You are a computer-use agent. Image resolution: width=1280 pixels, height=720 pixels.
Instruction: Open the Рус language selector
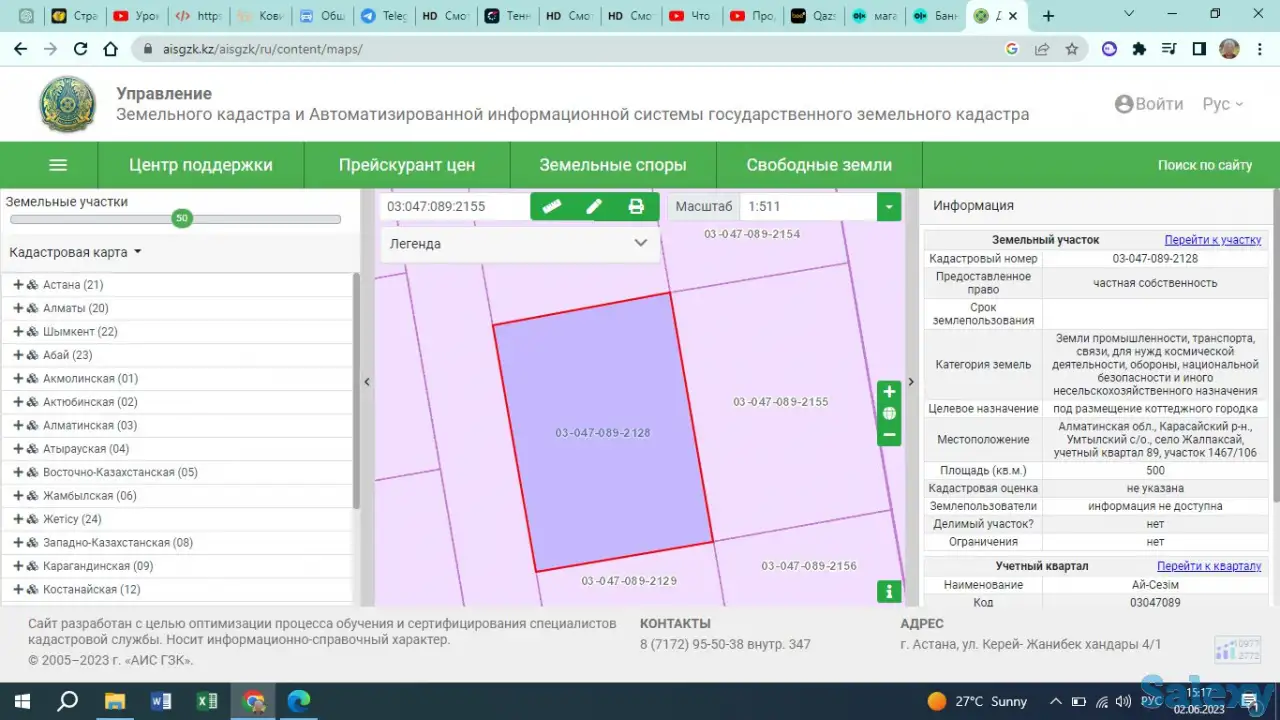point(1222,104)
